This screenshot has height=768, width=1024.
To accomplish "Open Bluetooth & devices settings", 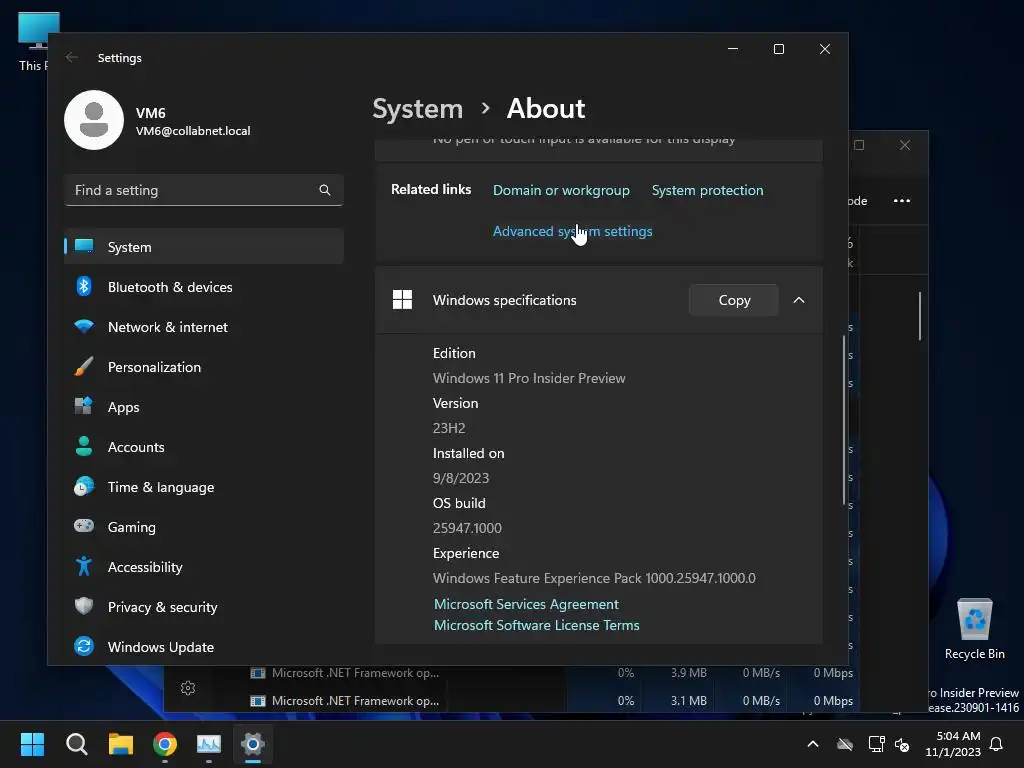I will point(204,287).
